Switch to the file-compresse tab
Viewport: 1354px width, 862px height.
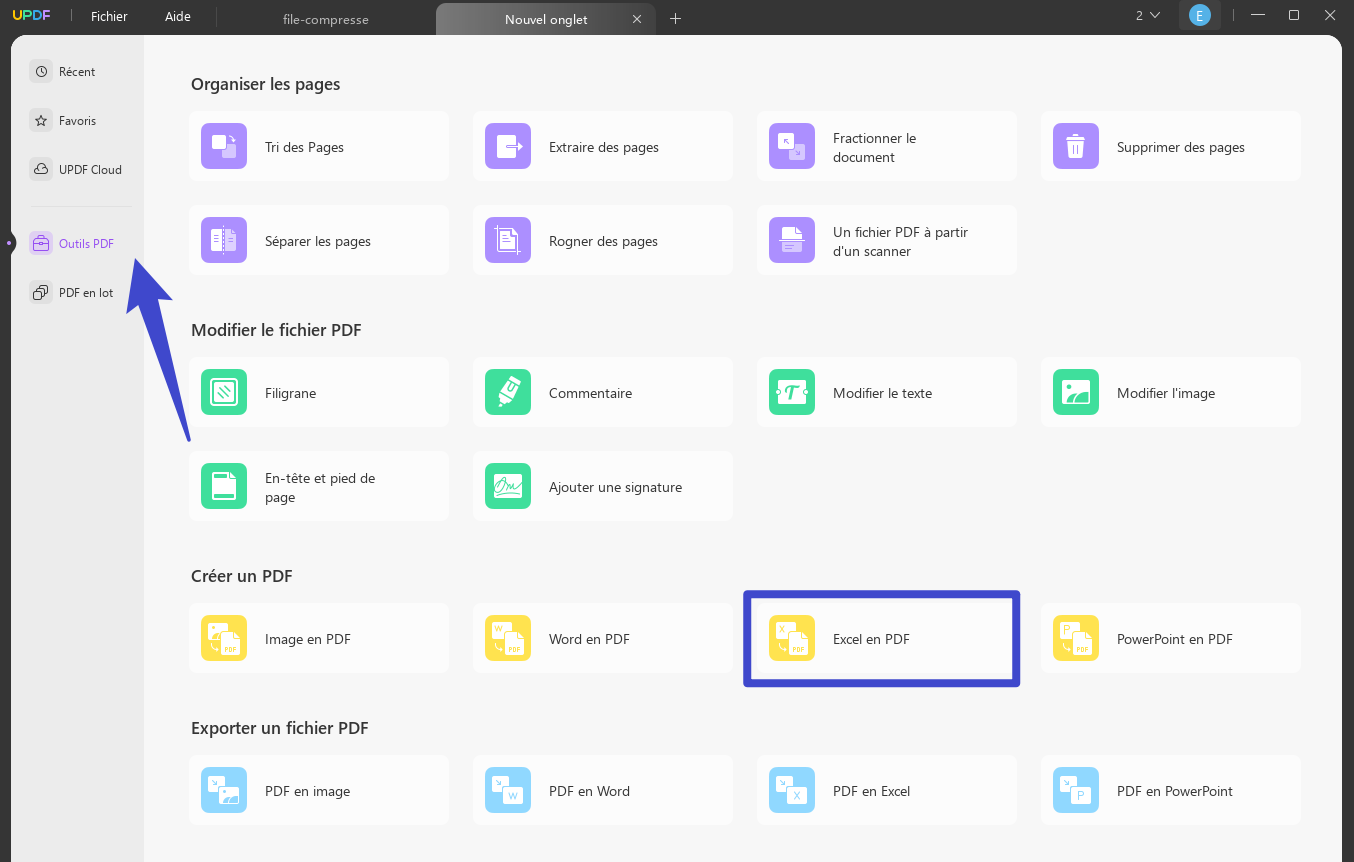[325, 18]
